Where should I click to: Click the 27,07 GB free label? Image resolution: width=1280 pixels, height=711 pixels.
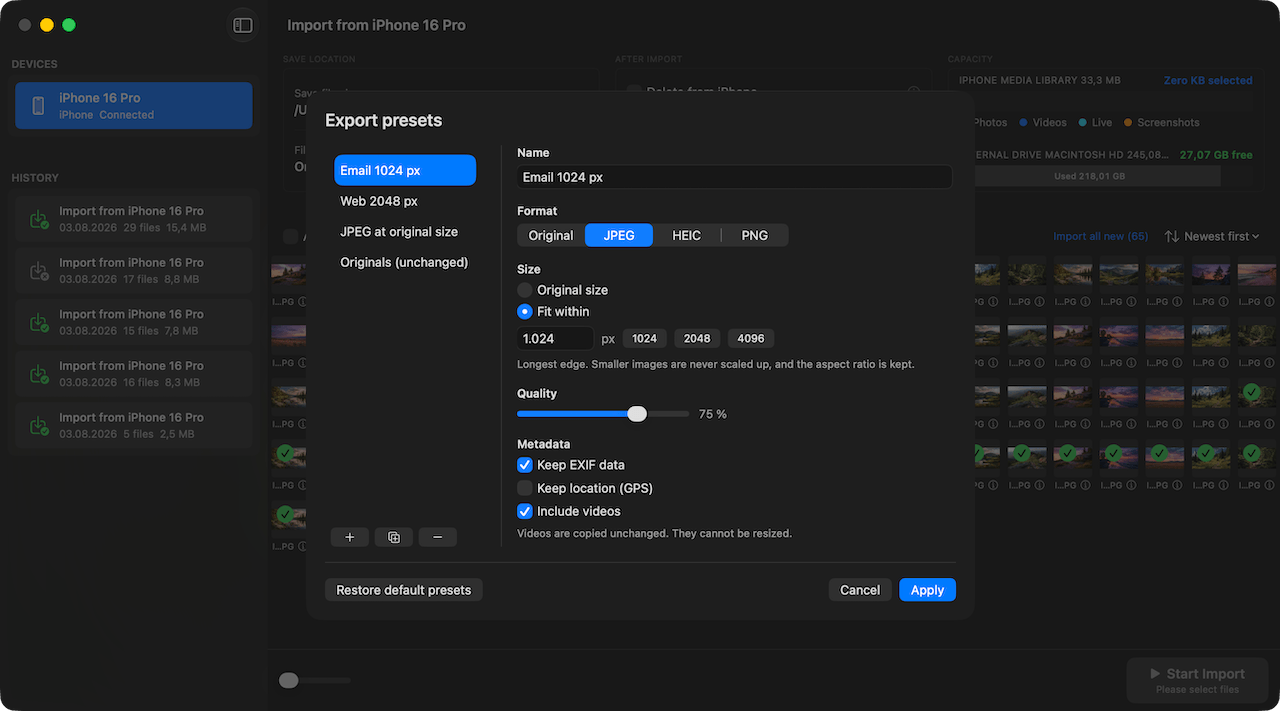pyautogui.click(x=1216, y=155)
